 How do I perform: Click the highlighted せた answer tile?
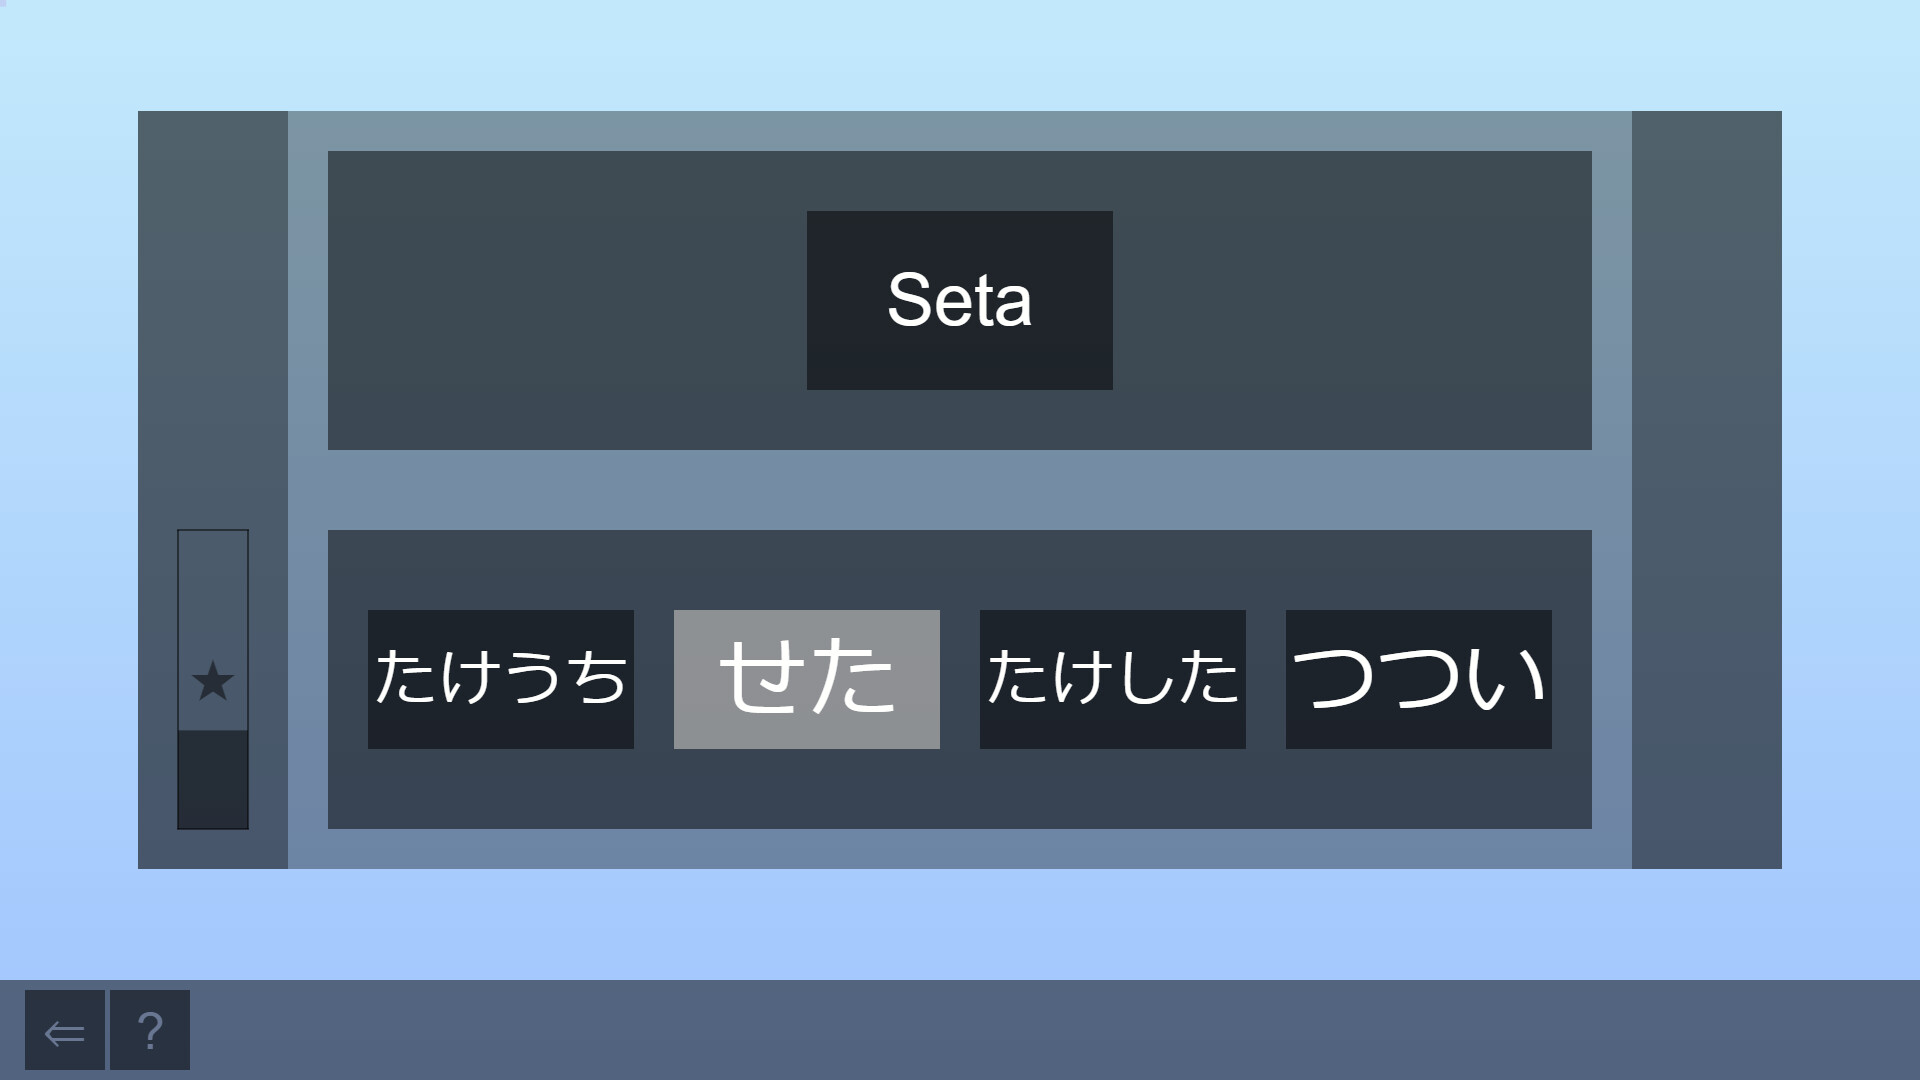[806, 680]
